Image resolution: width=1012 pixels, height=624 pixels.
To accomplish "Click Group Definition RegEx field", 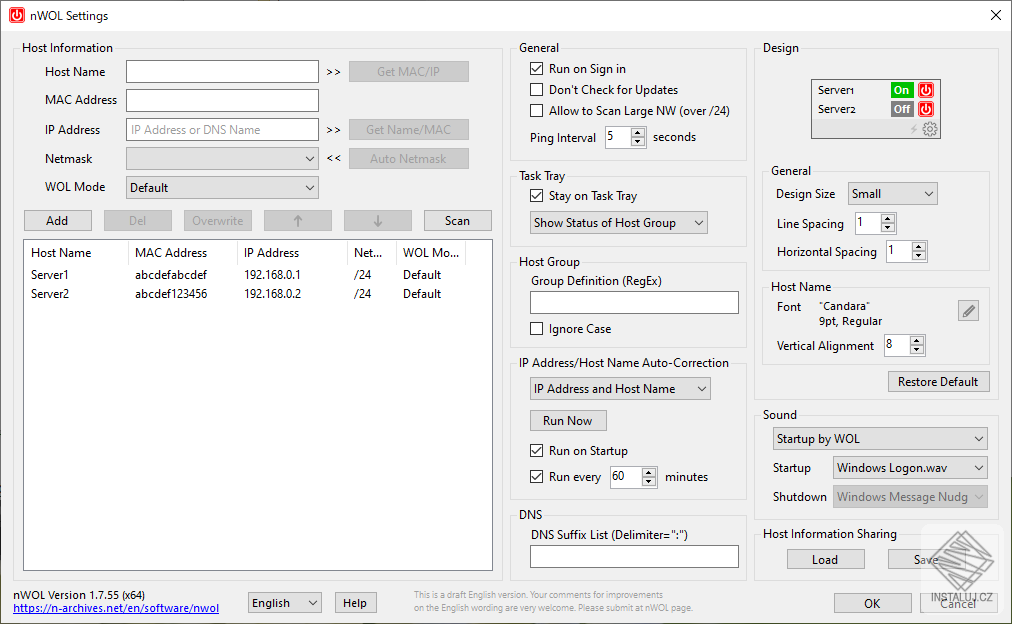I will pyautogui.click(x=634, y=303).
